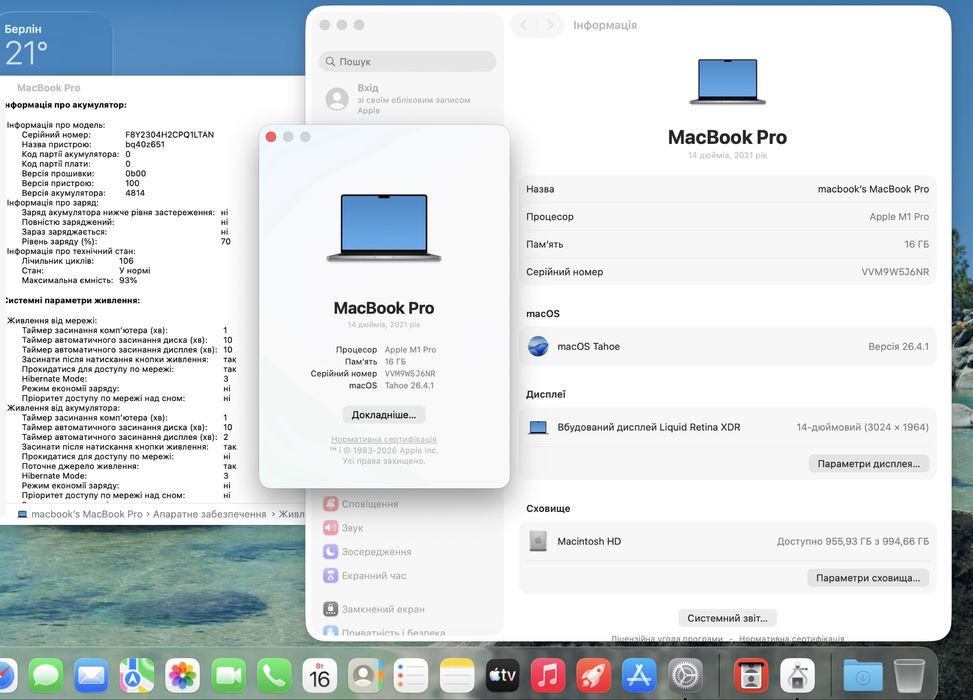Open Параметри дисплея... button
The width and height of the screenshot is (973, 700).
tap(869, 464)
